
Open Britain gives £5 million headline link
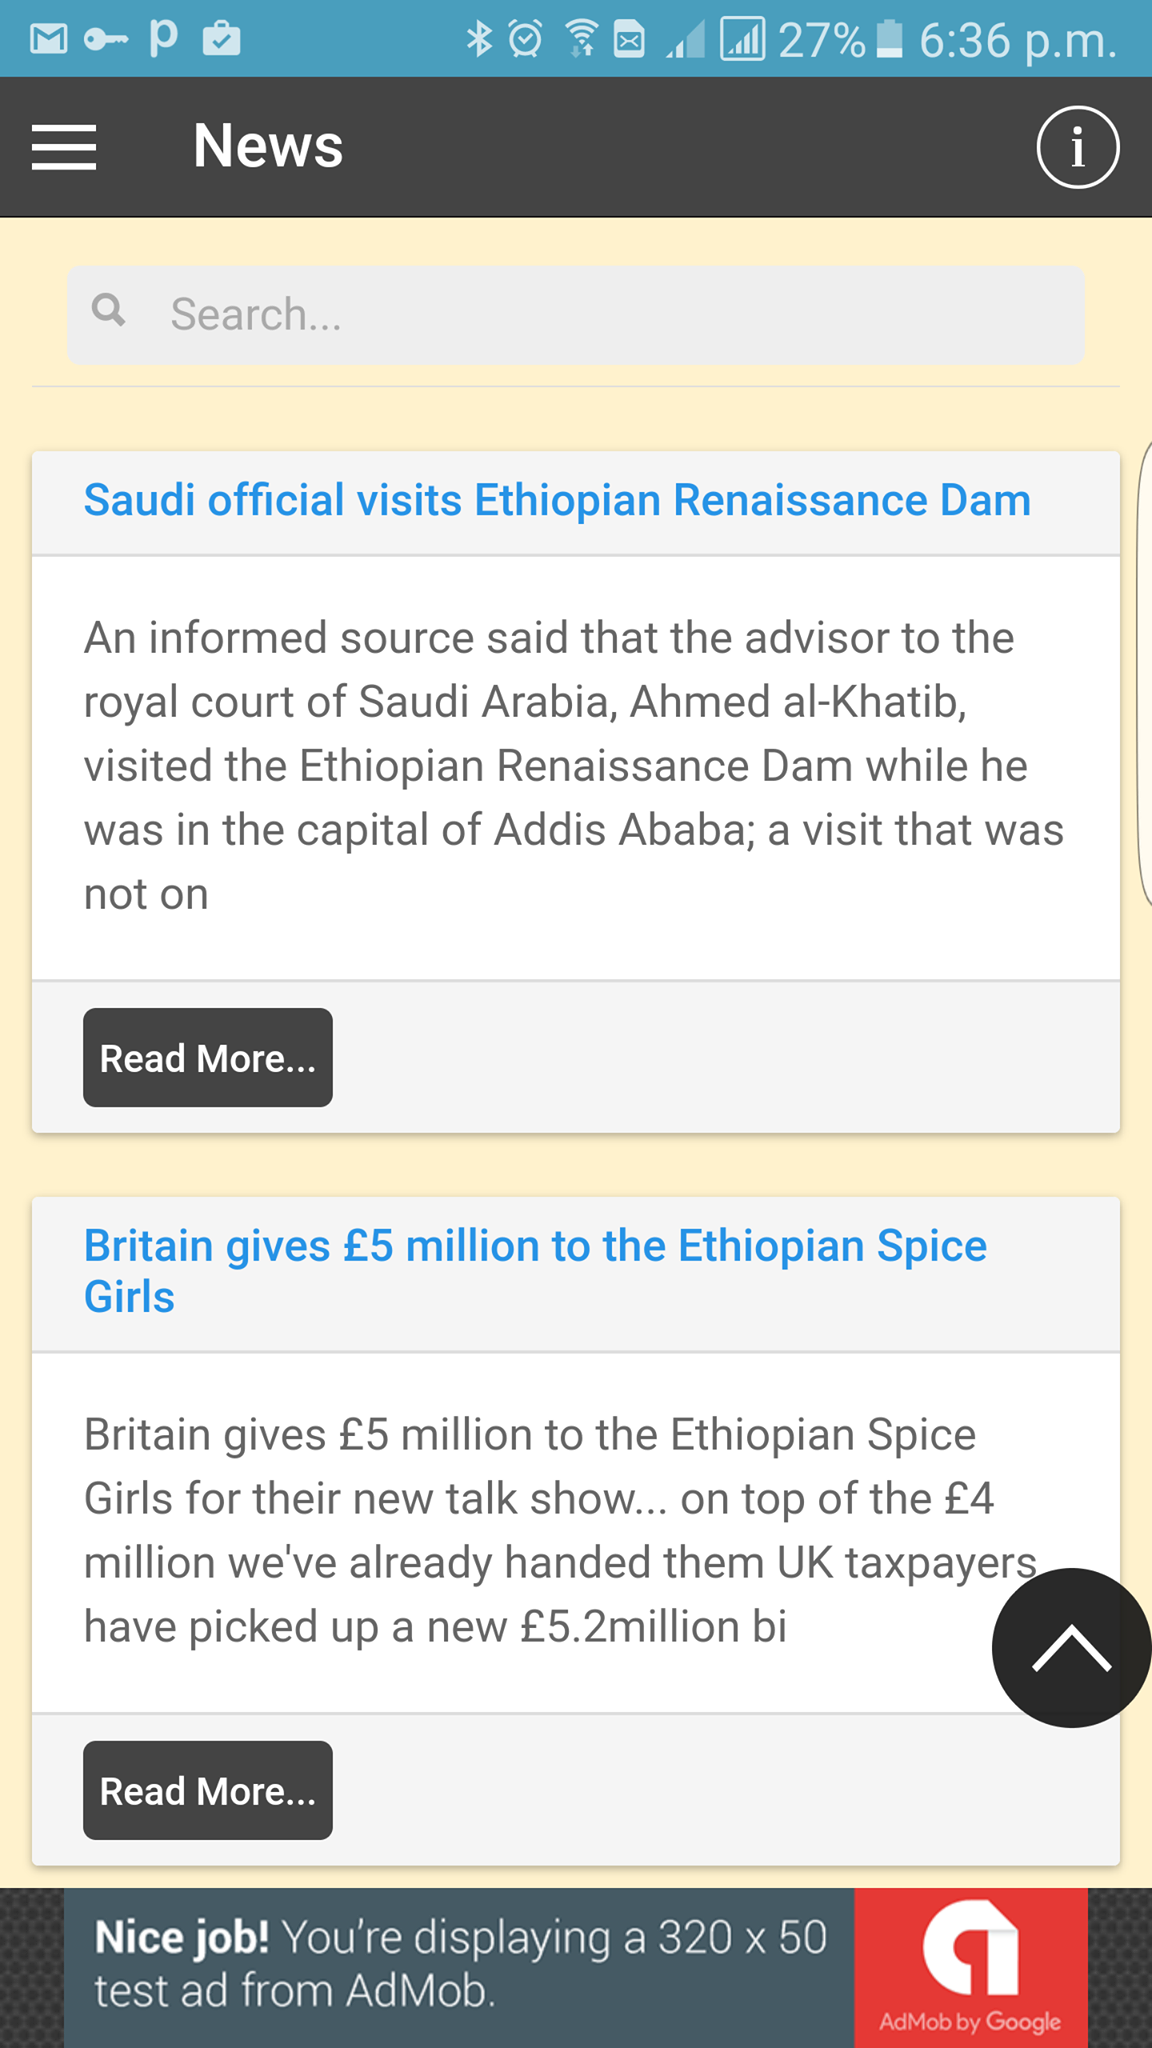pyautogui.click(x=535, y=1271)
